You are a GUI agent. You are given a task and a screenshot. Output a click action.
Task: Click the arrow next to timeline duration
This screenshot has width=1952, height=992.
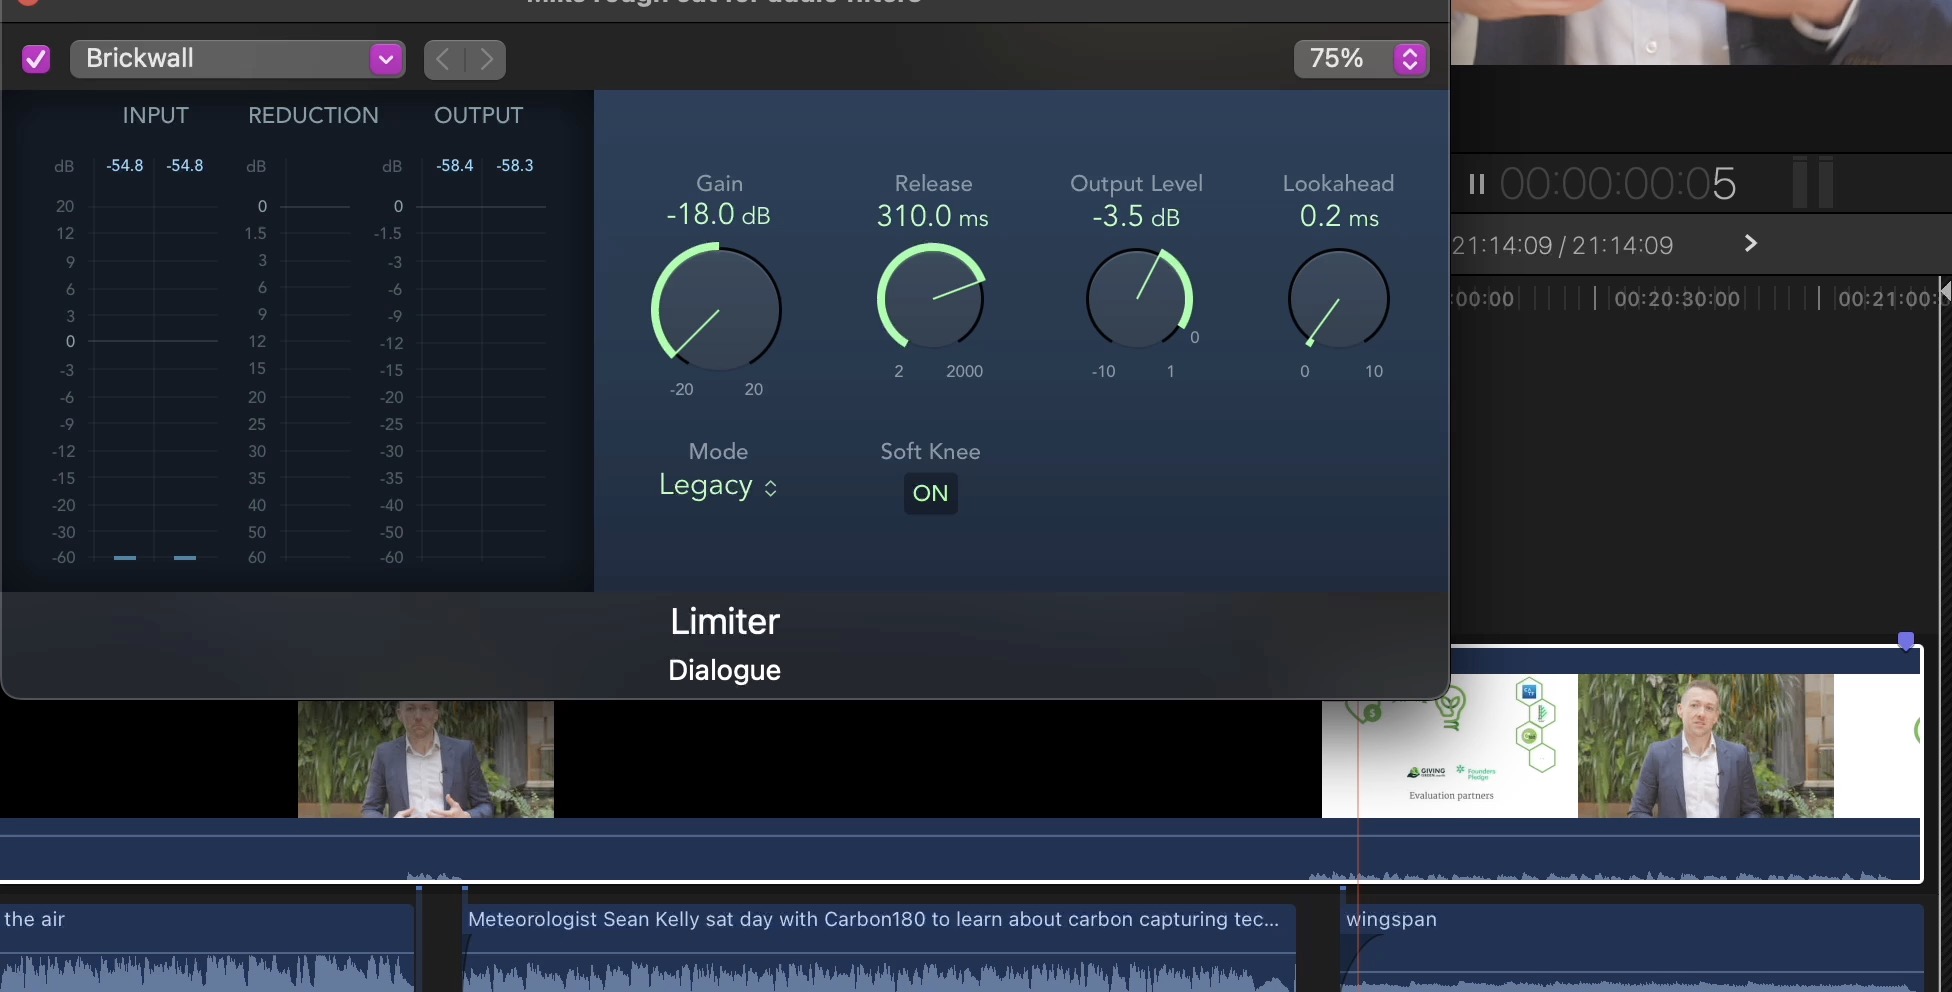pos(1750,244)
